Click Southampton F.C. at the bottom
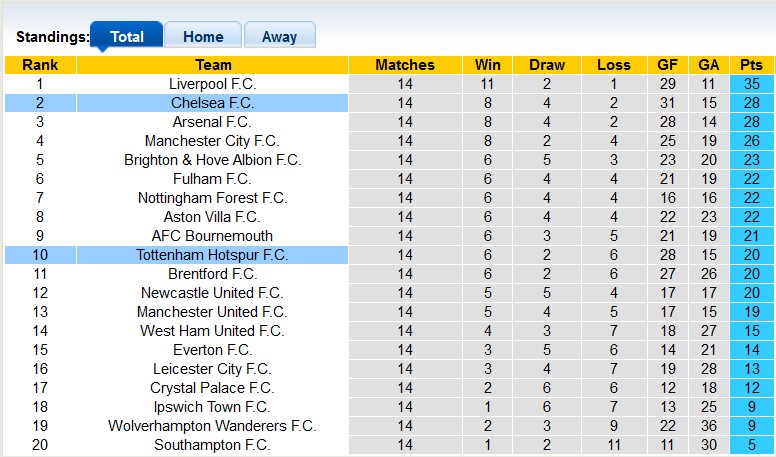The width and height of the screenshot is (776, 457). point(212,445)
